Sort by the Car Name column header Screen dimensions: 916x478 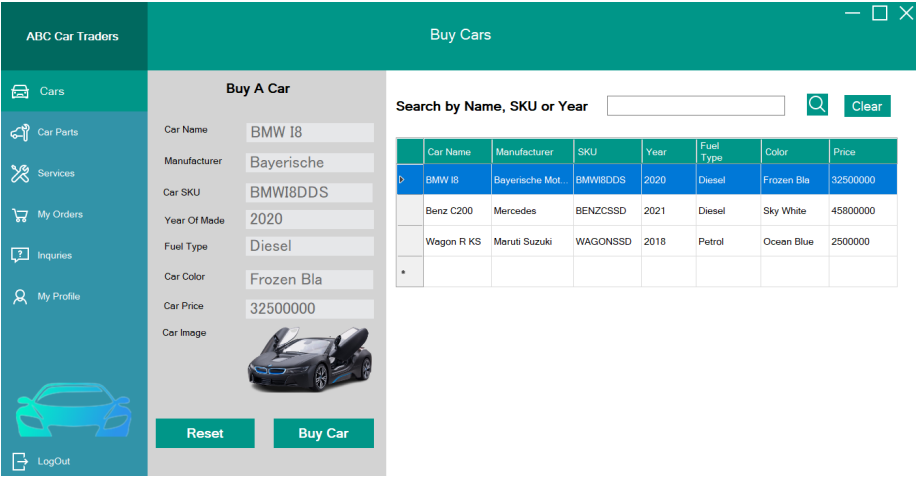[x=457, y=152]
